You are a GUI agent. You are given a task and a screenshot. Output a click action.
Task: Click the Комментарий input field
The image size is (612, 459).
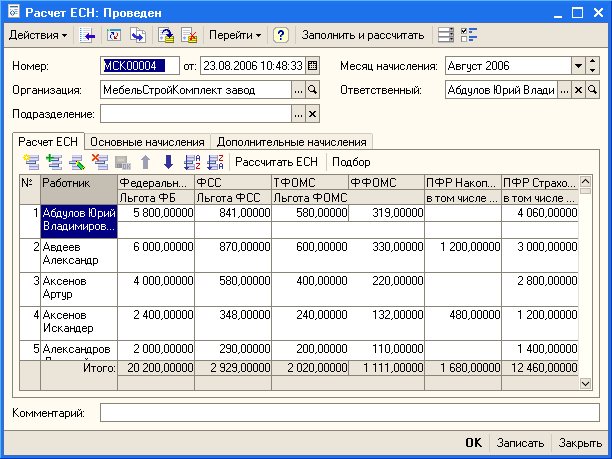pos(350,413)
